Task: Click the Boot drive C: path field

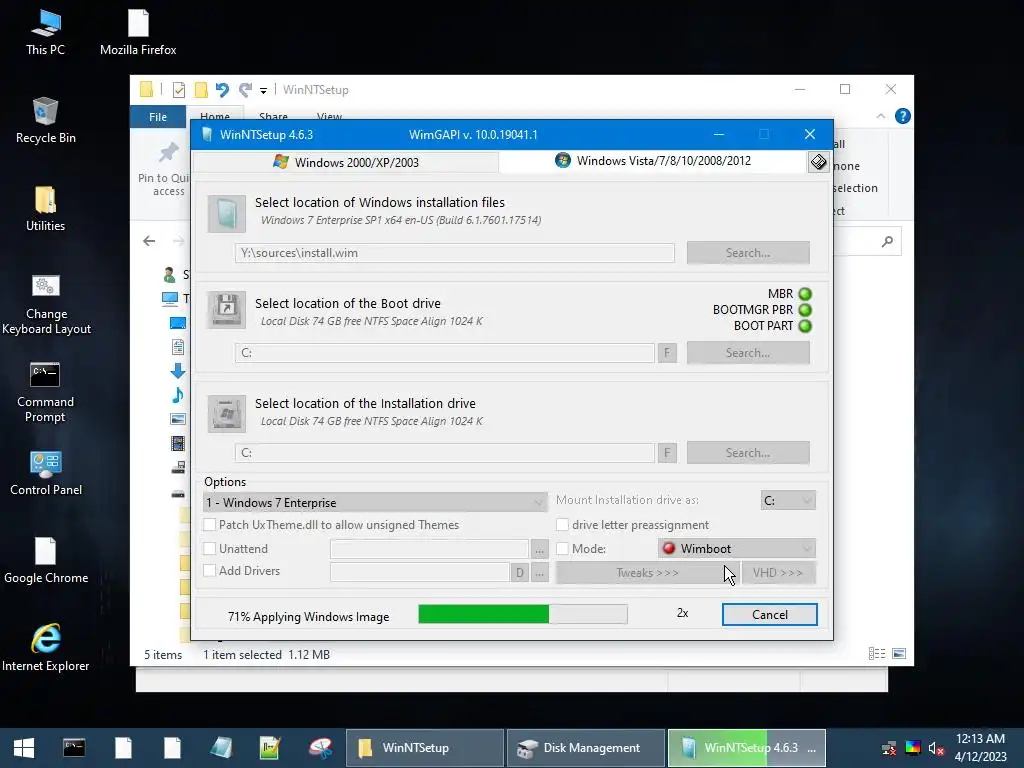Action: pos(445,353)
